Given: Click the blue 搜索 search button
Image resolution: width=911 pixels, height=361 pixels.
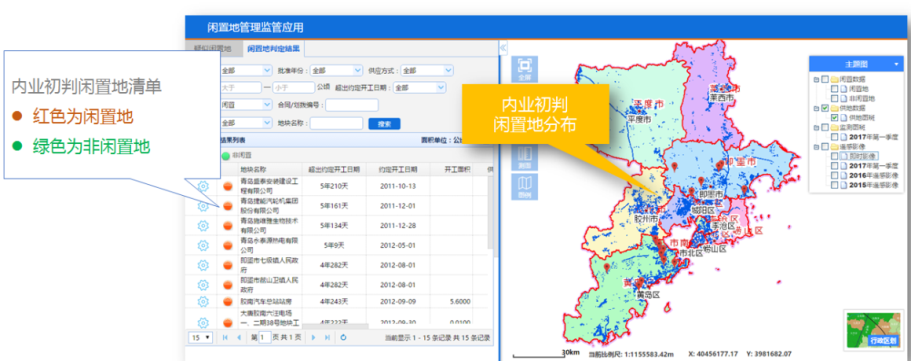Looking at the screenshot, I should pyautogui.click(x=384, y=123).
